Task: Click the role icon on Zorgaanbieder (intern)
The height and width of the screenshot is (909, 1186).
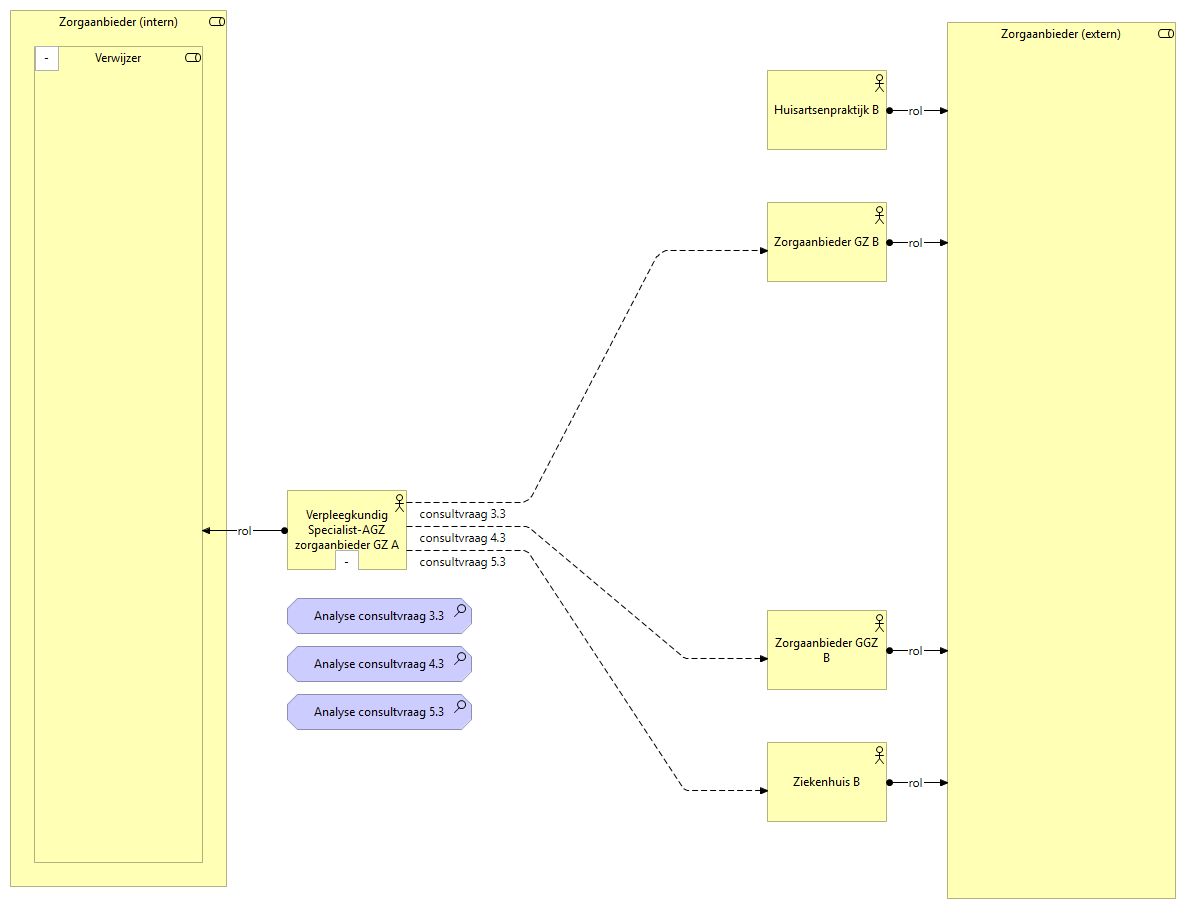Action: pos(217,22)
